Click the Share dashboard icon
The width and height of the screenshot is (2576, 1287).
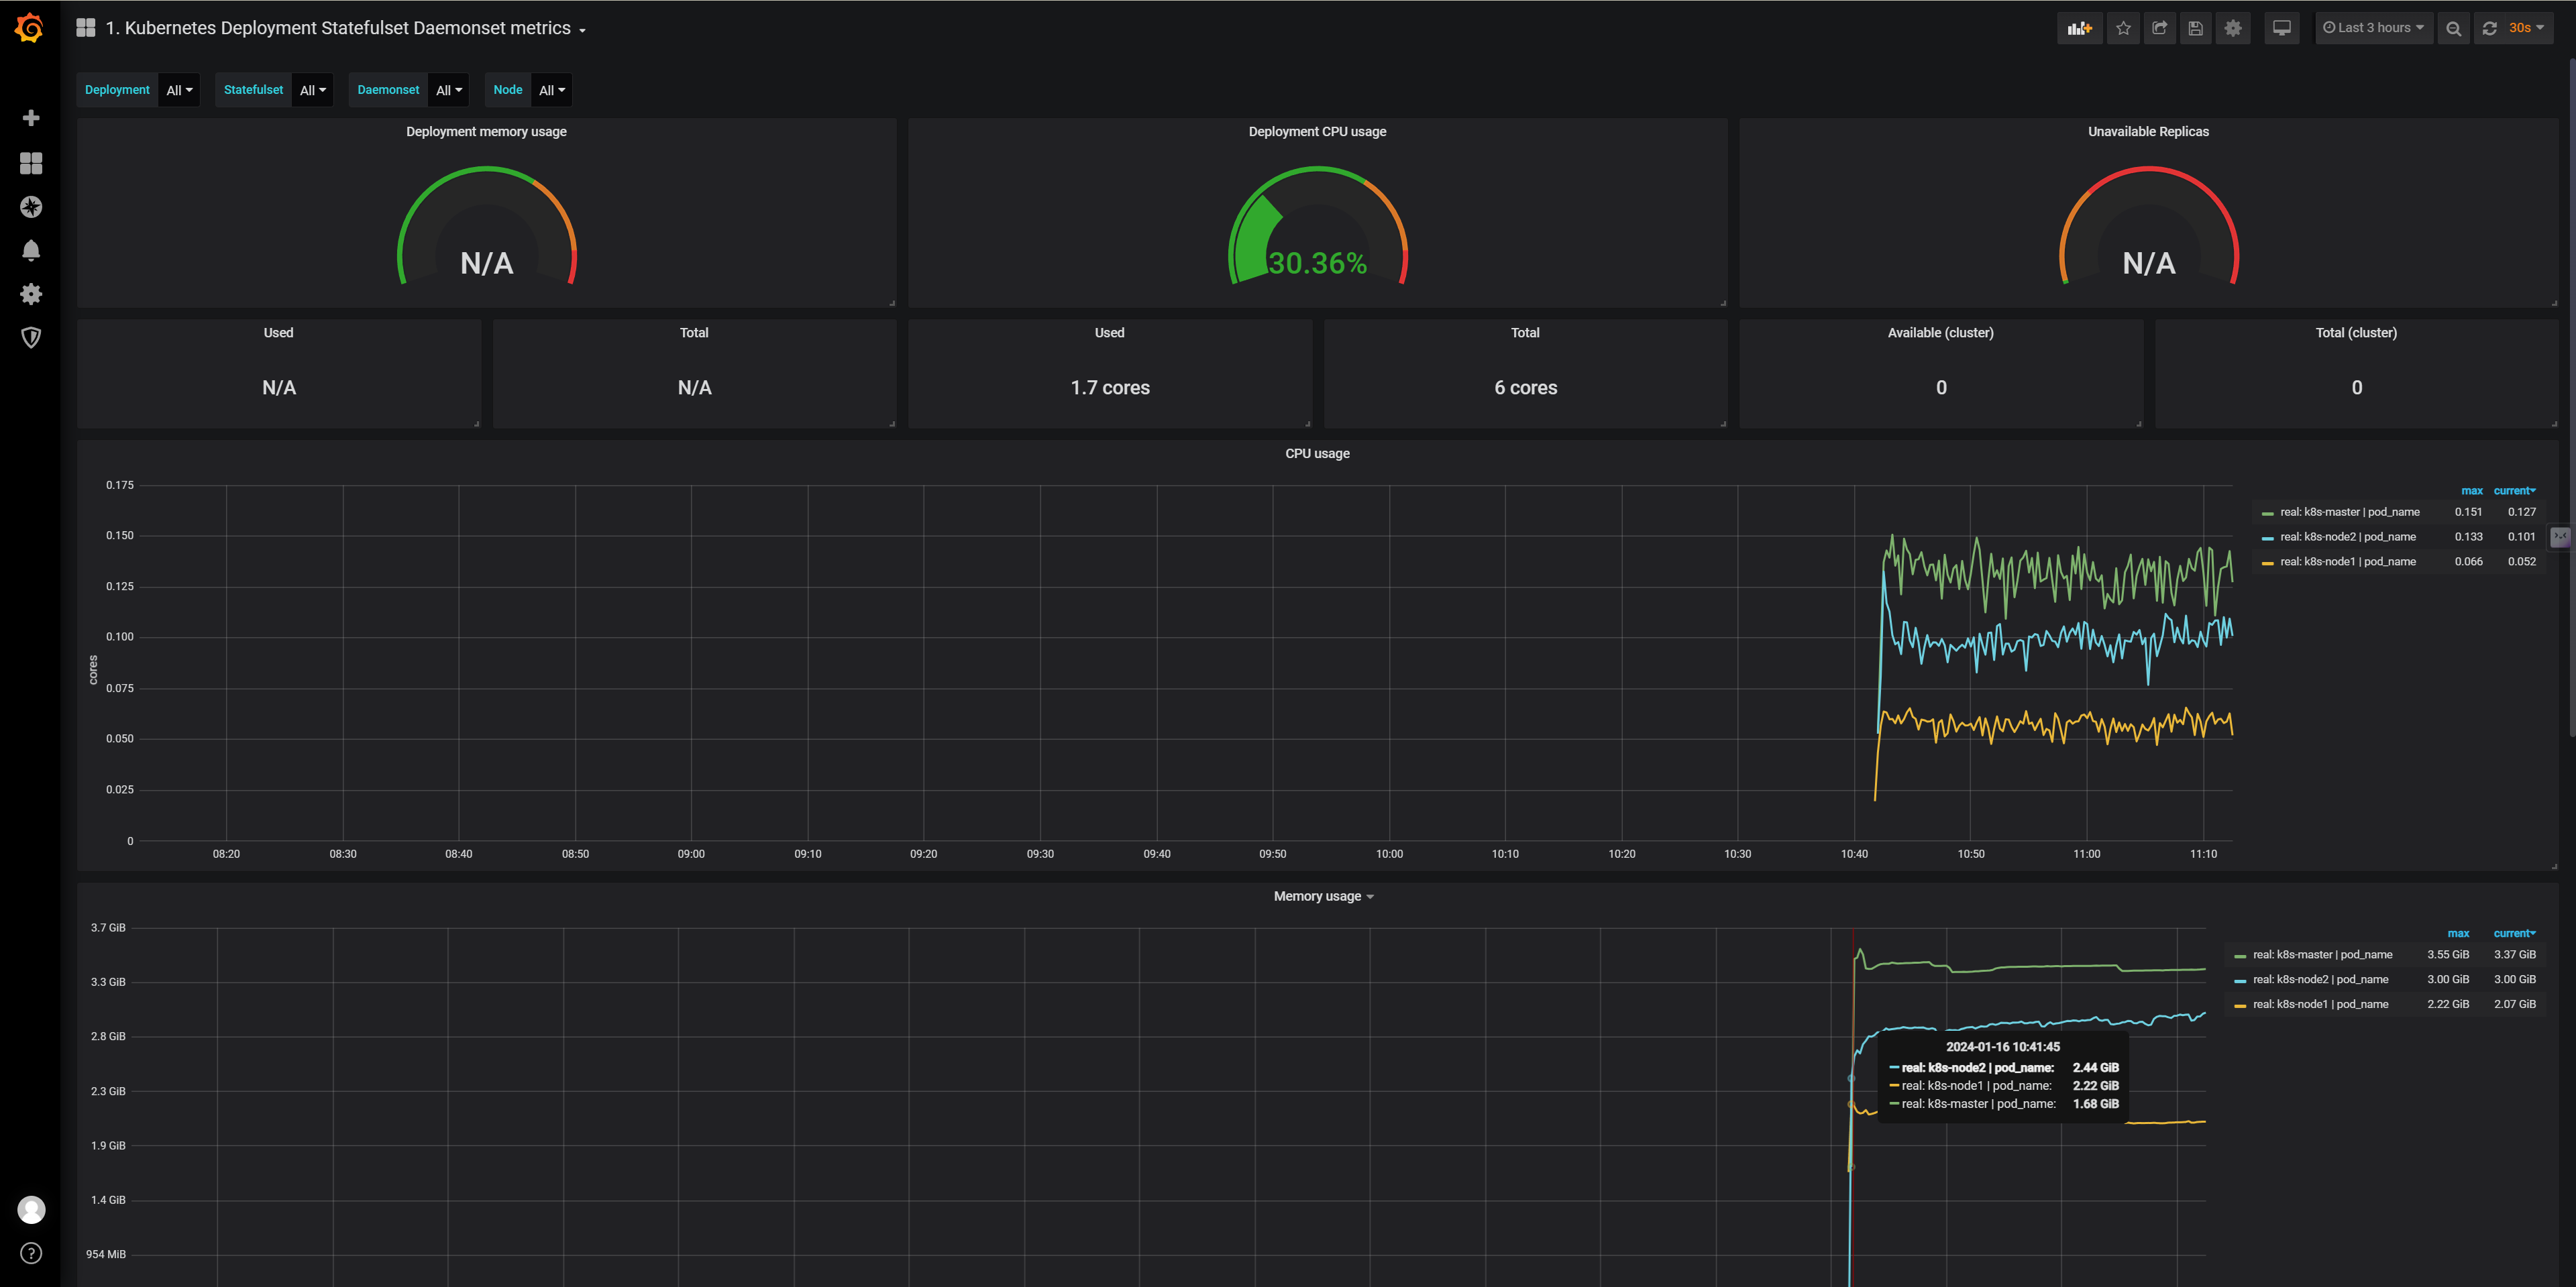point(2159,28)
